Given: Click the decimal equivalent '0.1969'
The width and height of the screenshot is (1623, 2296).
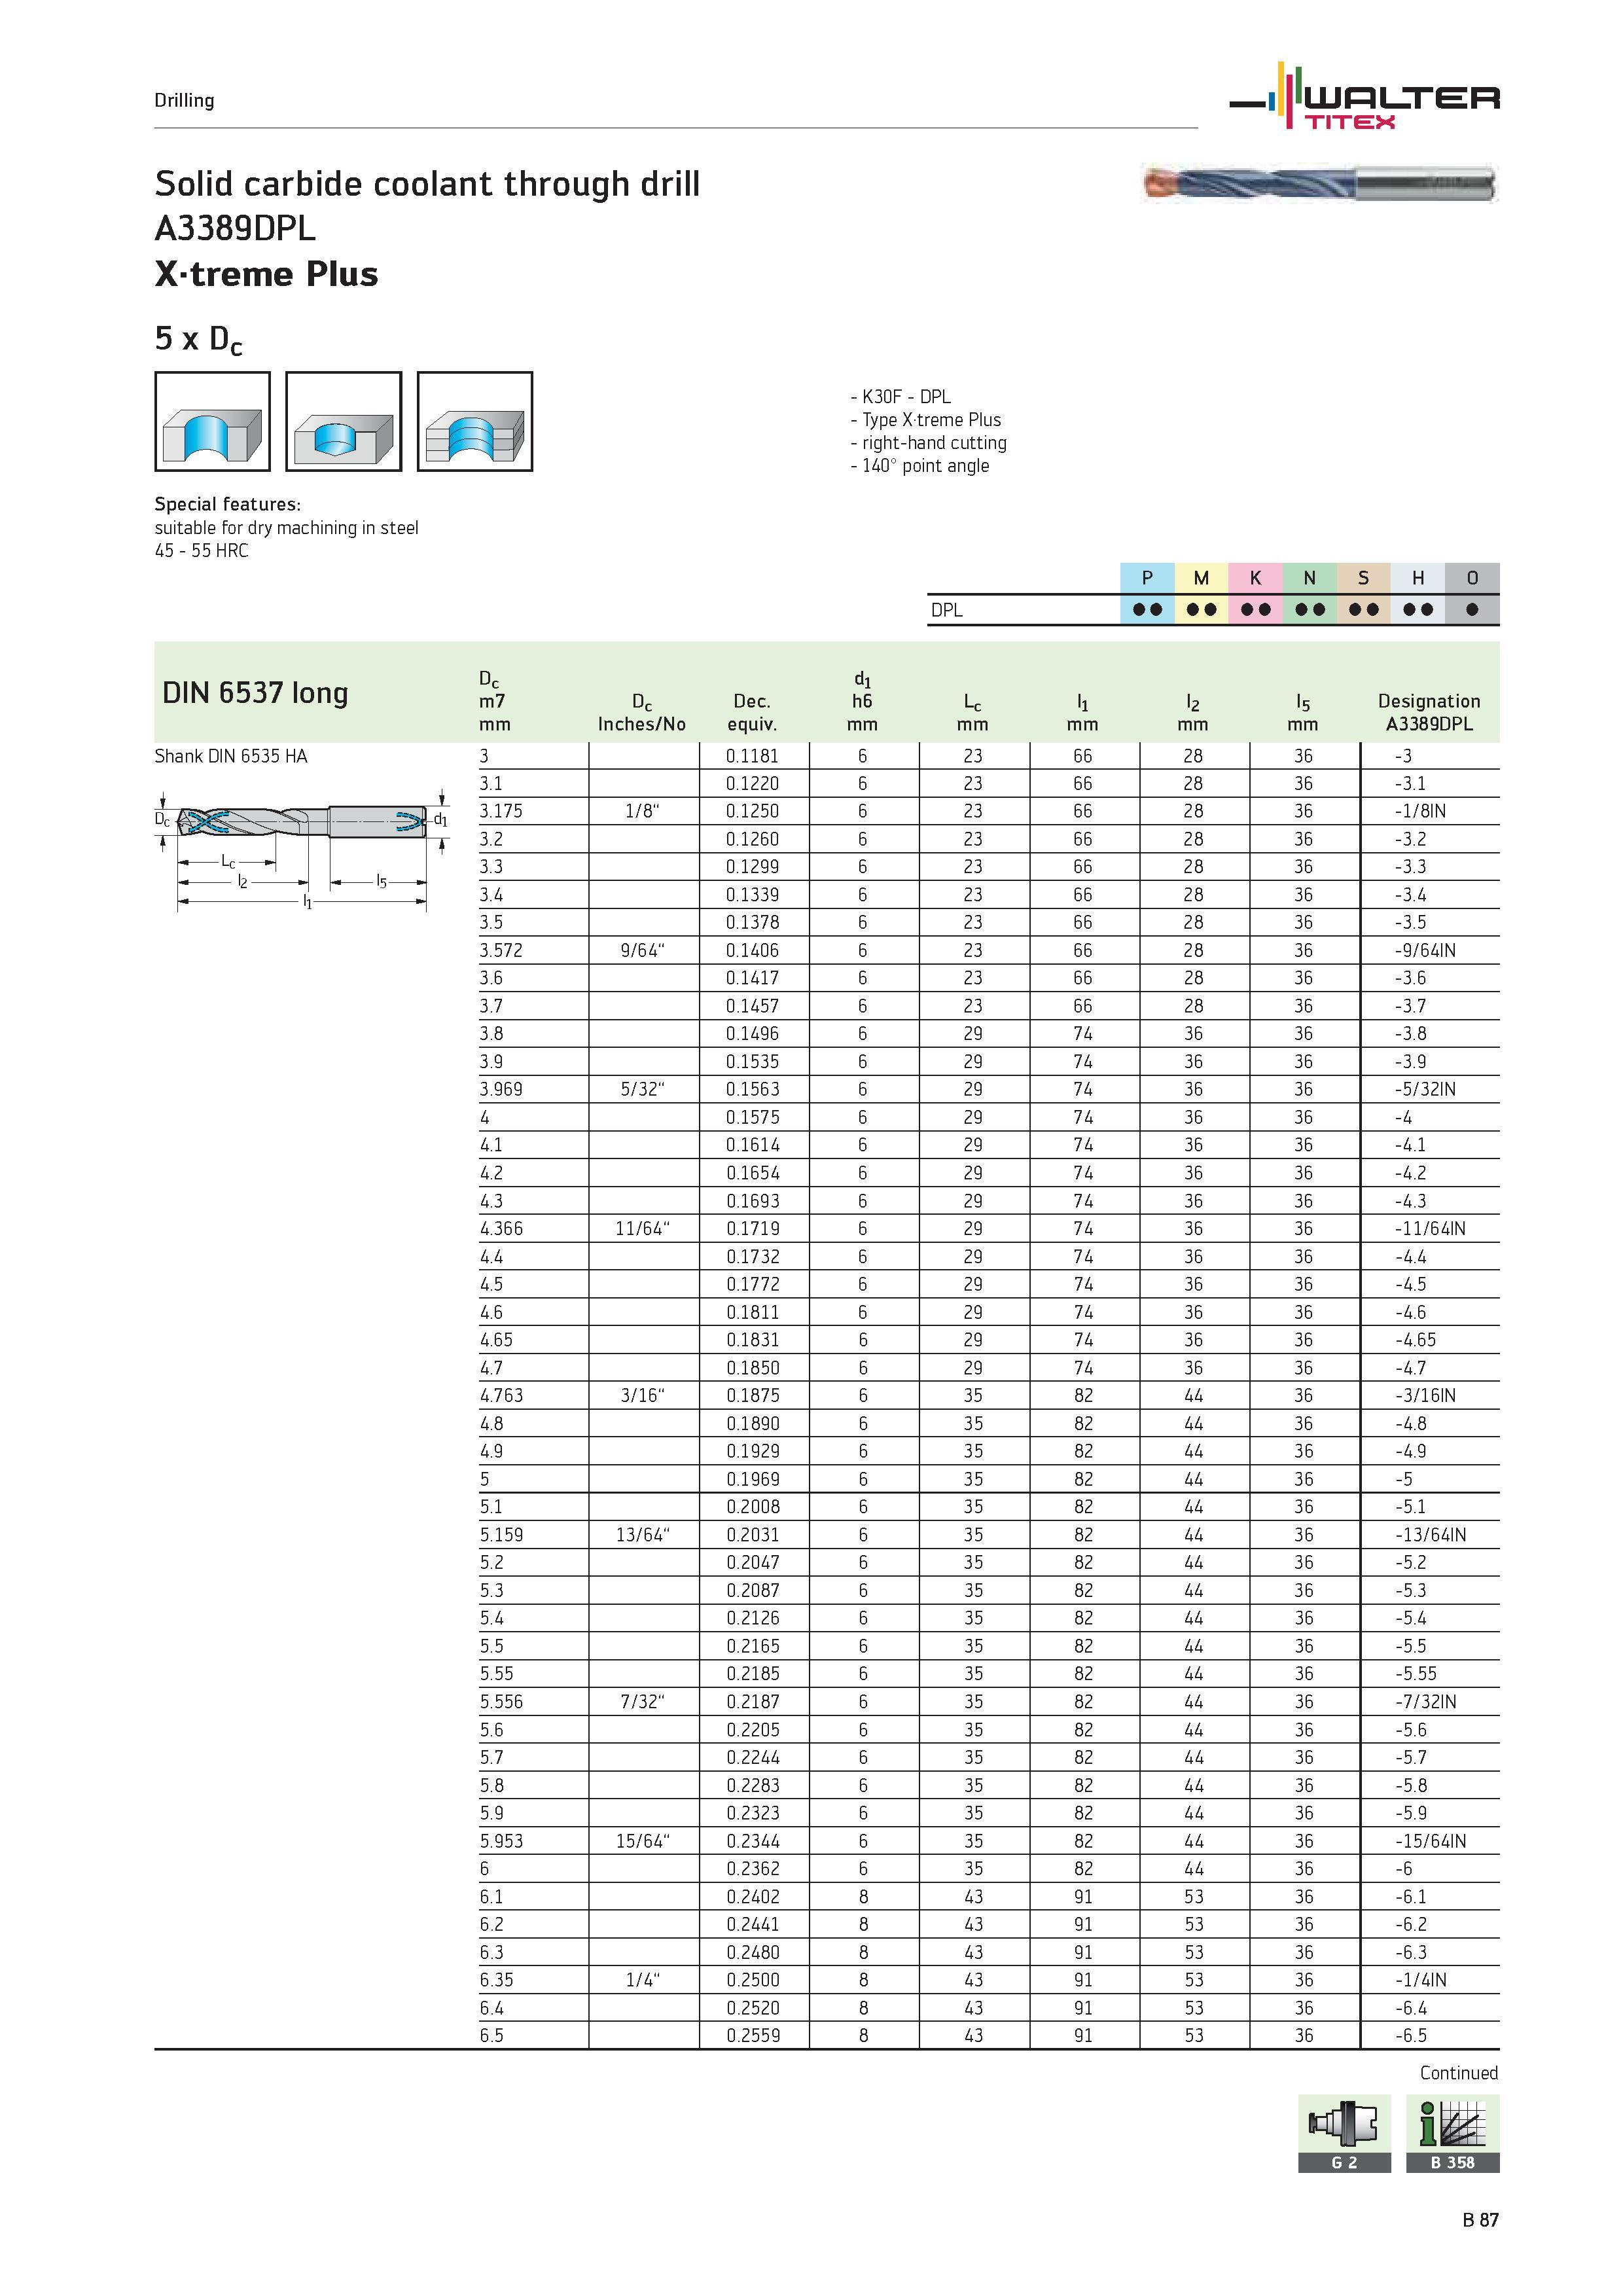Looking at the screenshot, I should point(752,1479).
